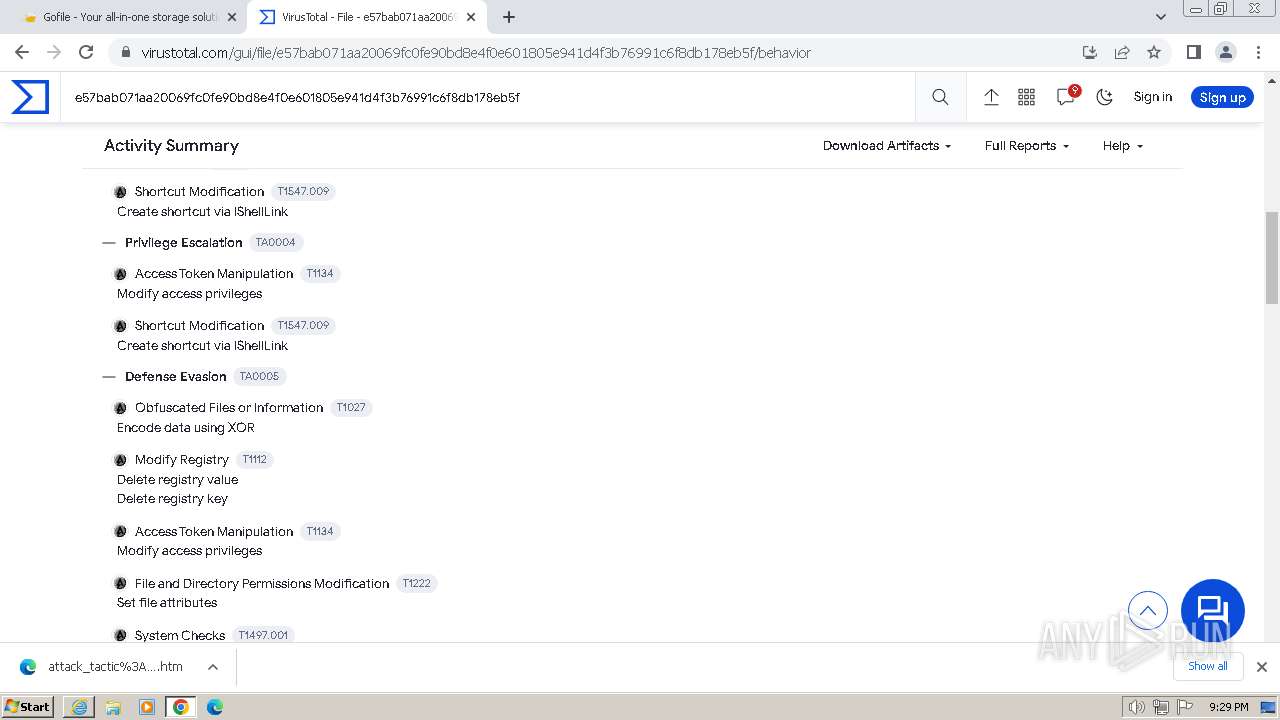Click the 'Encode data using XOR' text
Viewport: 1280px width, 720px height.
point(186,428)
